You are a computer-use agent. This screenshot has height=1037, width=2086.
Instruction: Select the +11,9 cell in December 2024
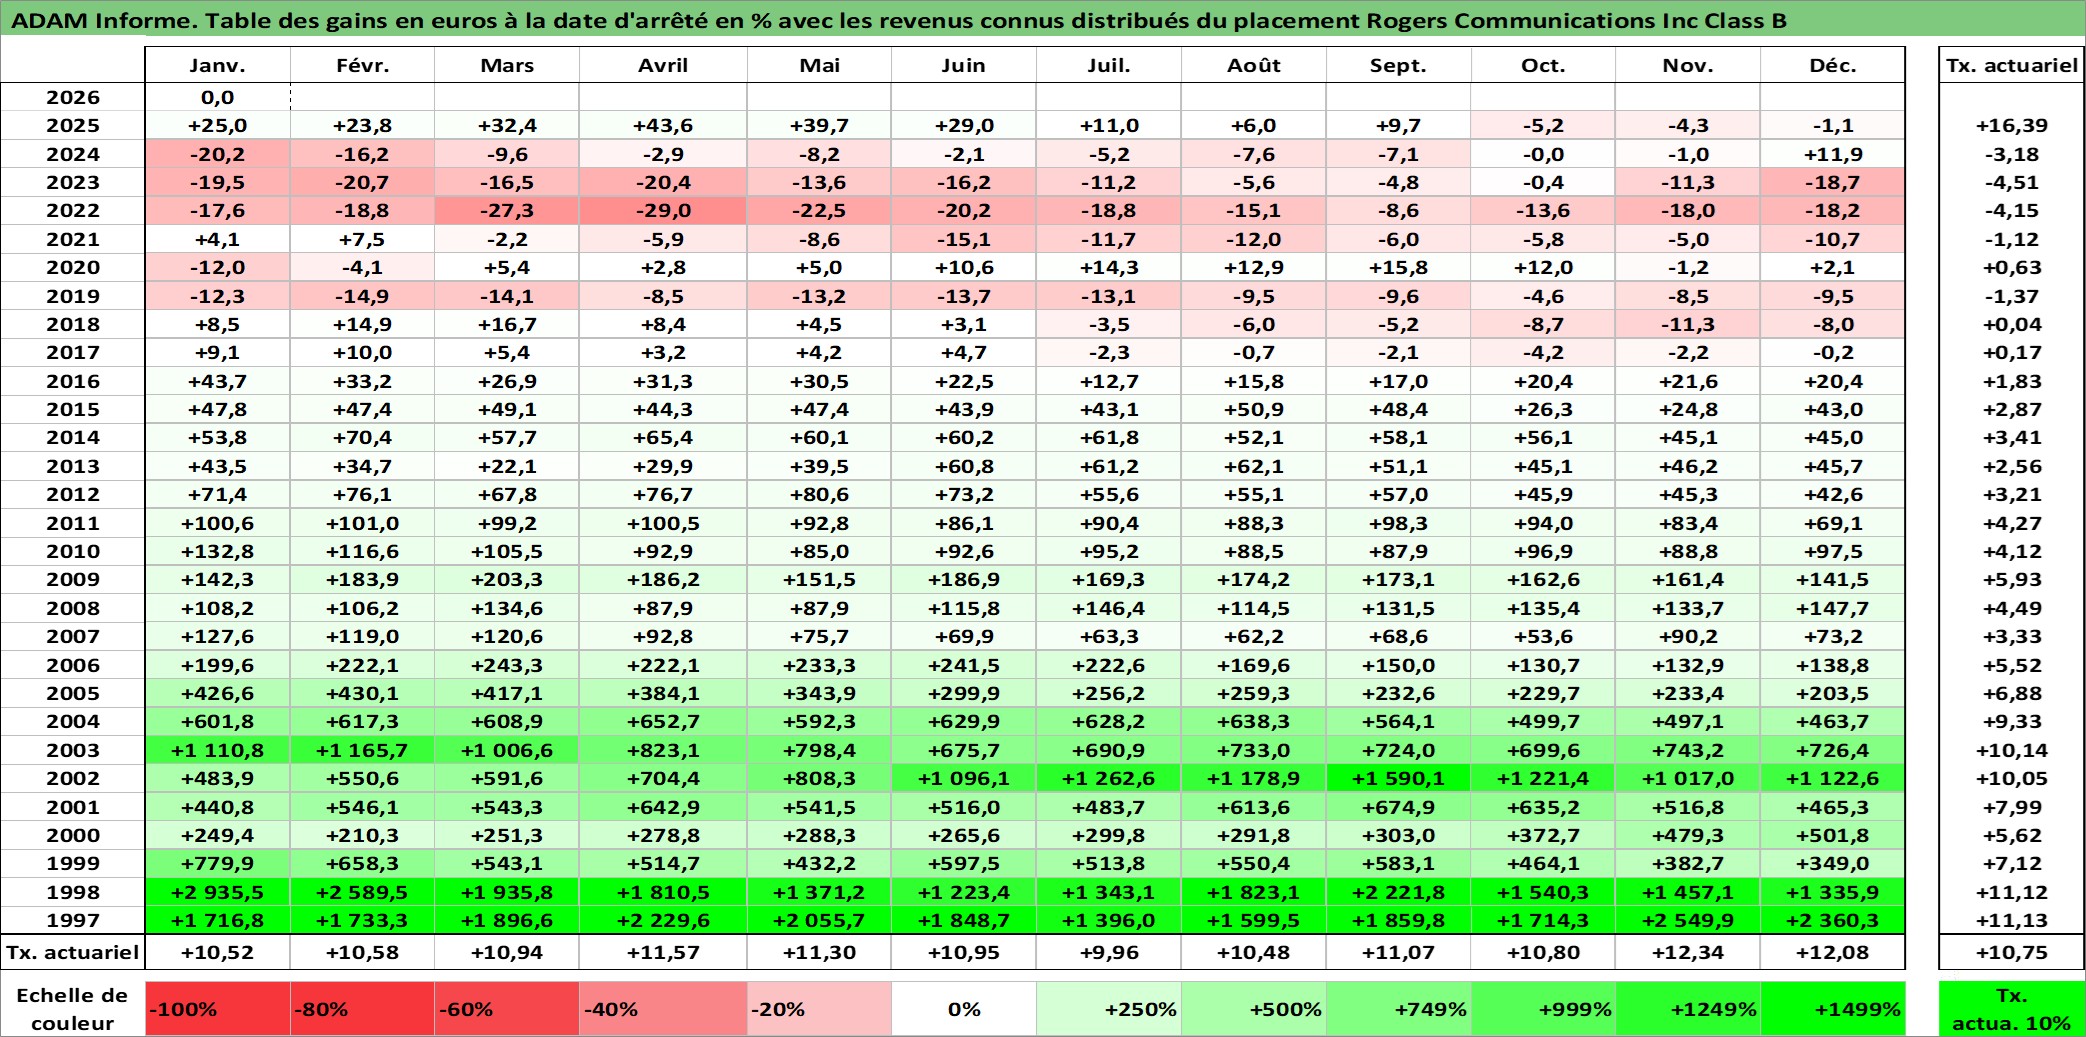tap(1832, 154)
